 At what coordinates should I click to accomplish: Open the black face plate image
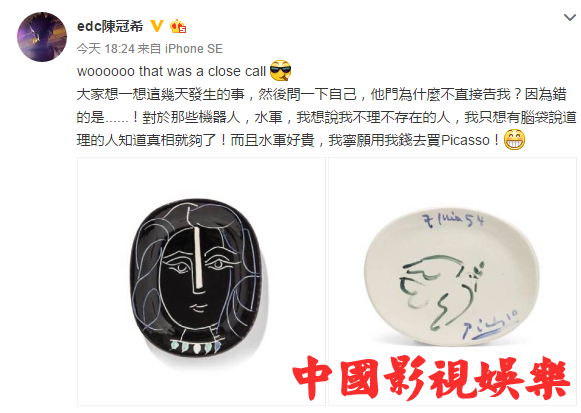tap(201, 282)
